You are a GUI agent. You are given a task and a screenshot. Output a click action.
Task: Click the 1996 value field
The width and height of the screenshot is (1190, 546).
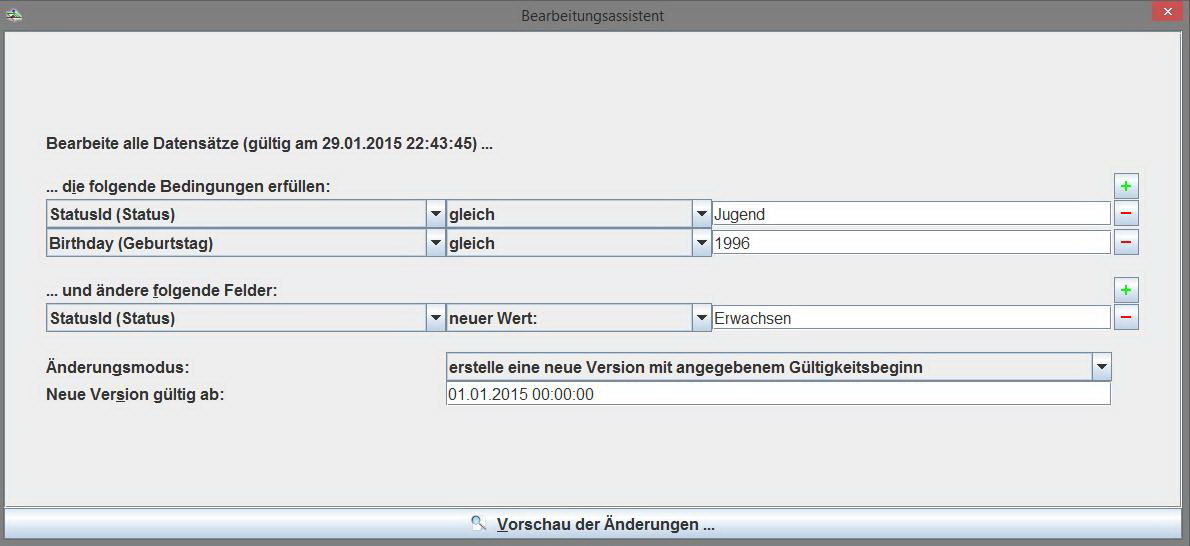coord(911,243)
